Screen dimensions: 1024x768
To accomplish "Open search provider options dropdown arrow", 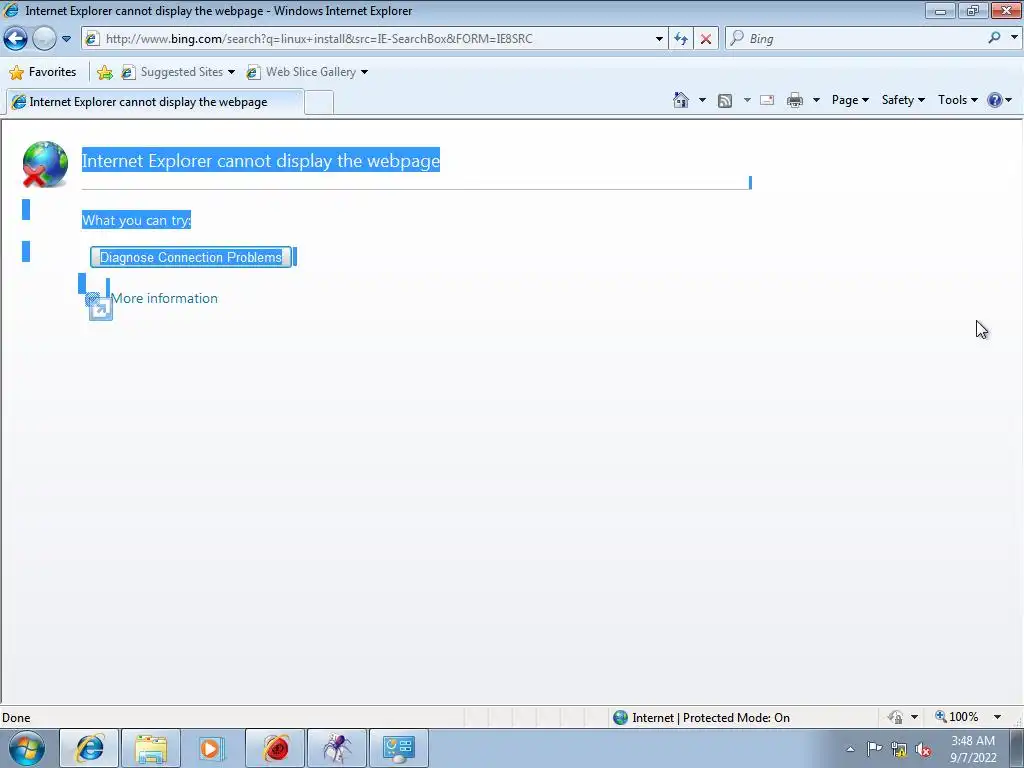I will click(1014, 38).
